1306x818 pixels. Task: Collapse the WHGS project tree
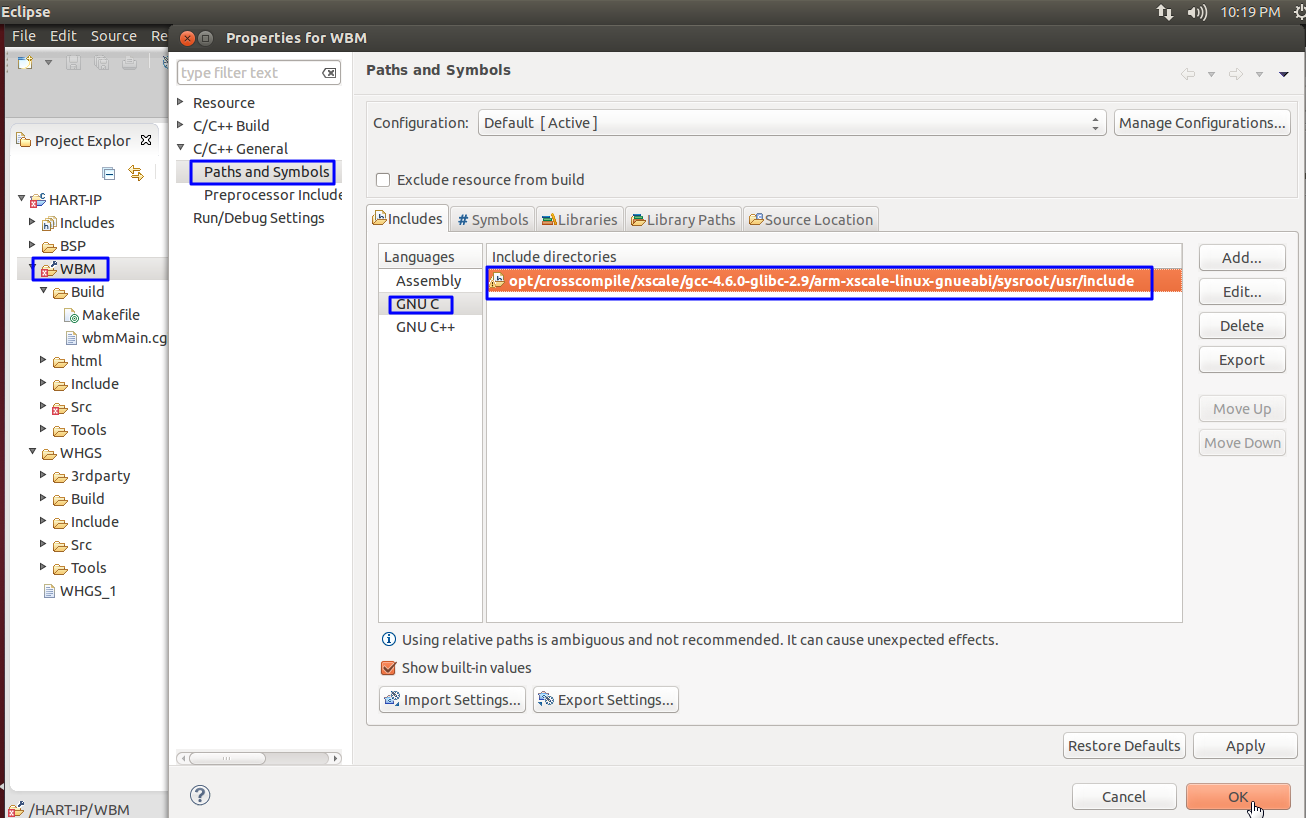pyautogui.click(x=32, y=453)
